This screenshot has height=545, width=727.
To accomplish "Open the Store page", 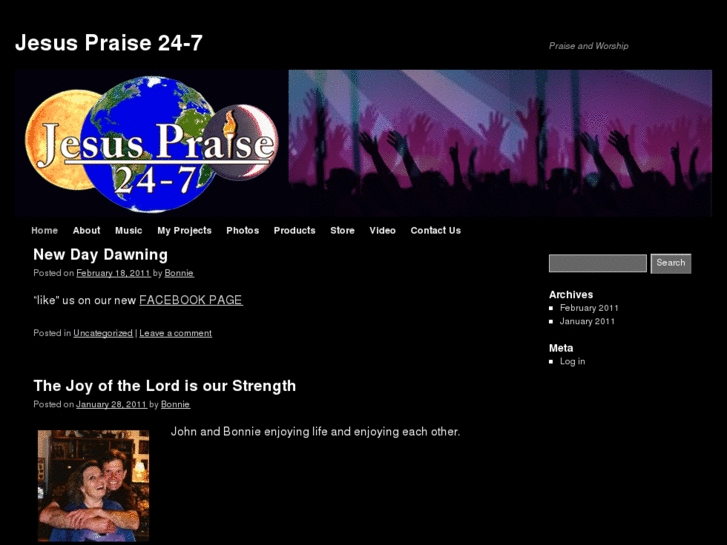I will tap(342, 231).
